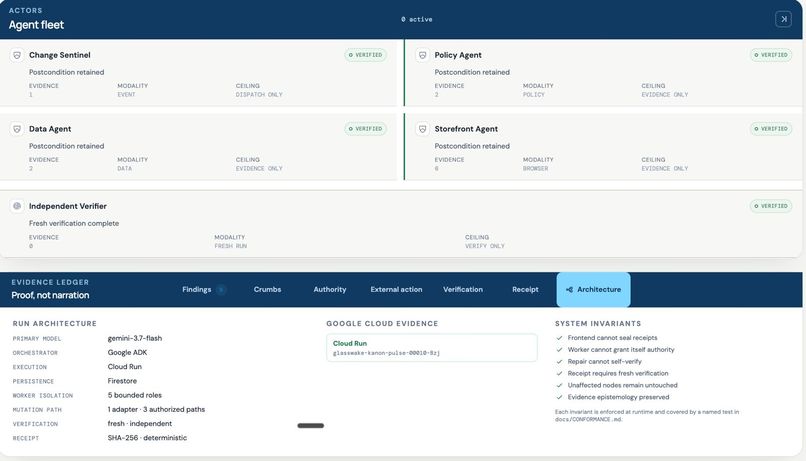Viewport: 806px width, 461px height.
Task: Click the Storefront Agent shield icon
Action: pos(423,129)
